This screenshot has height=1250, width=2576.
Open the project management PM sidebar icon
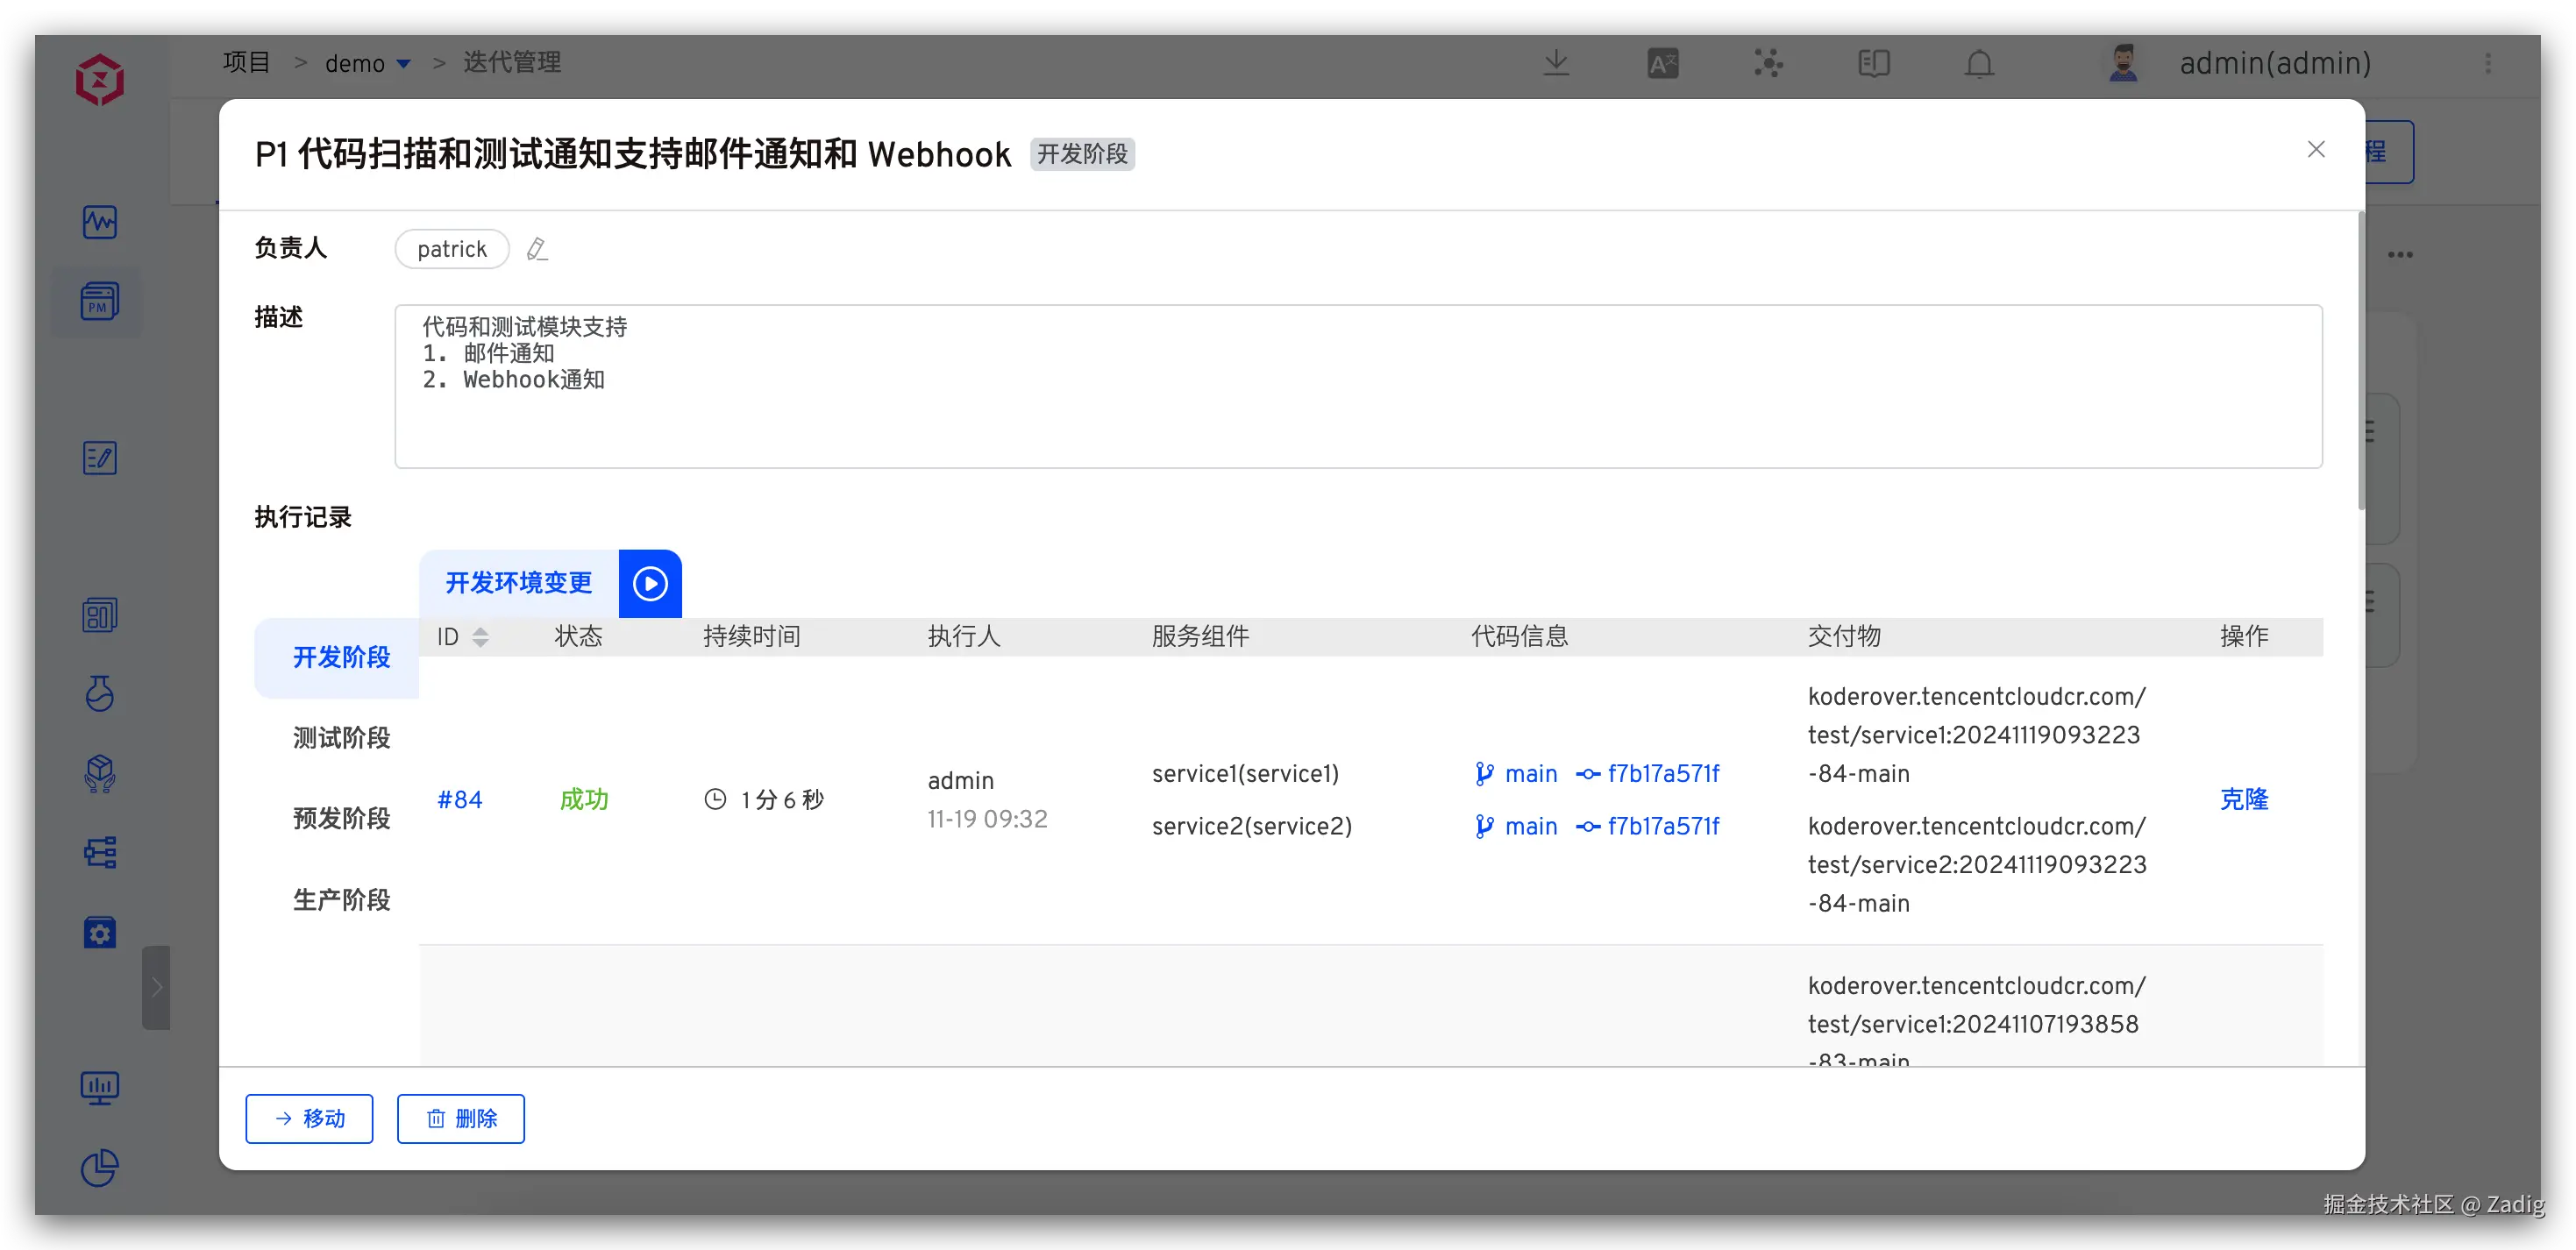99,301
